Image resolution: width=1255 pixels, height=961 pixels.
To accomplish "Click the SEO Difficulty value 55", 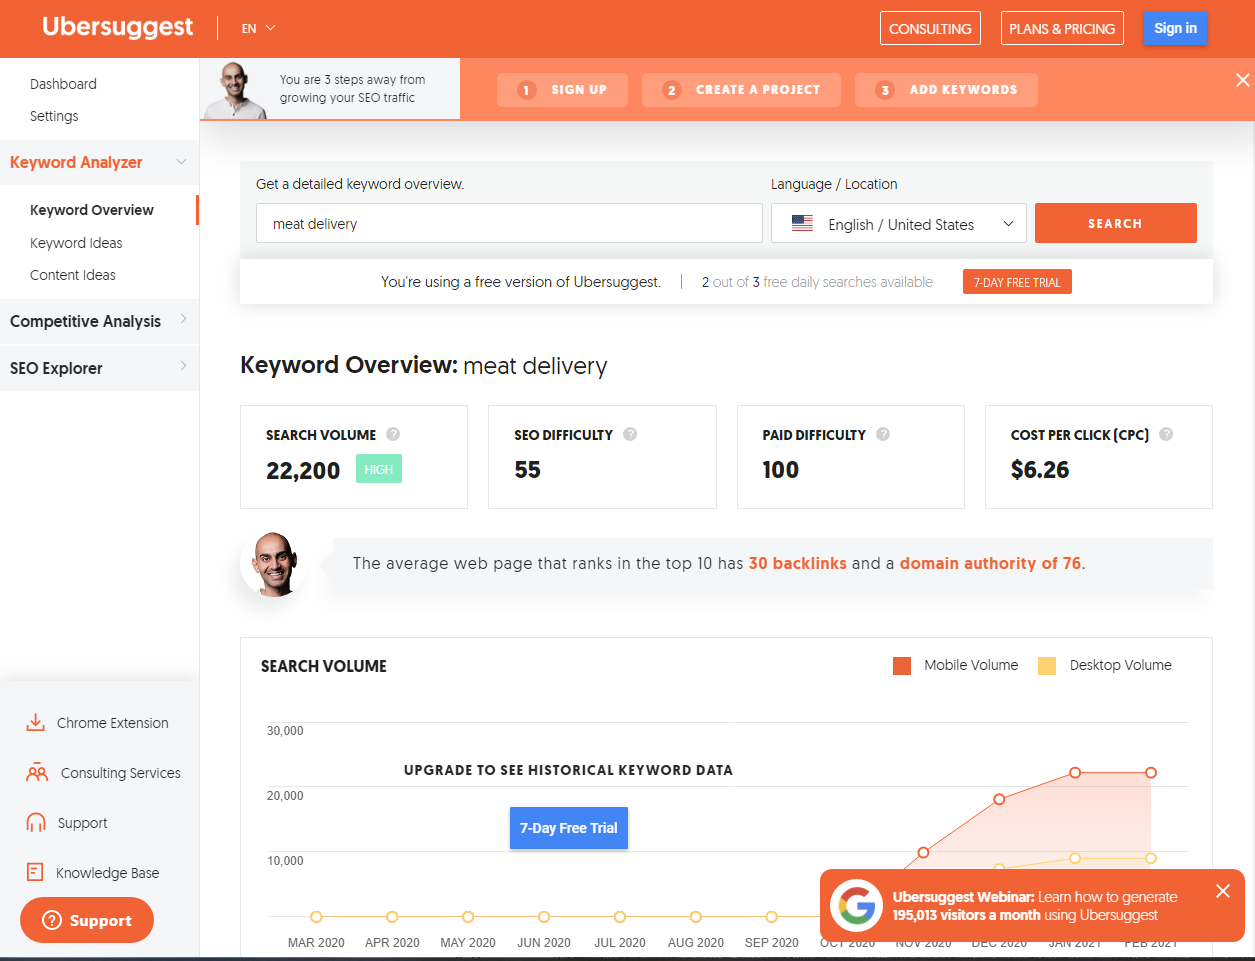I will pos(527,470).
